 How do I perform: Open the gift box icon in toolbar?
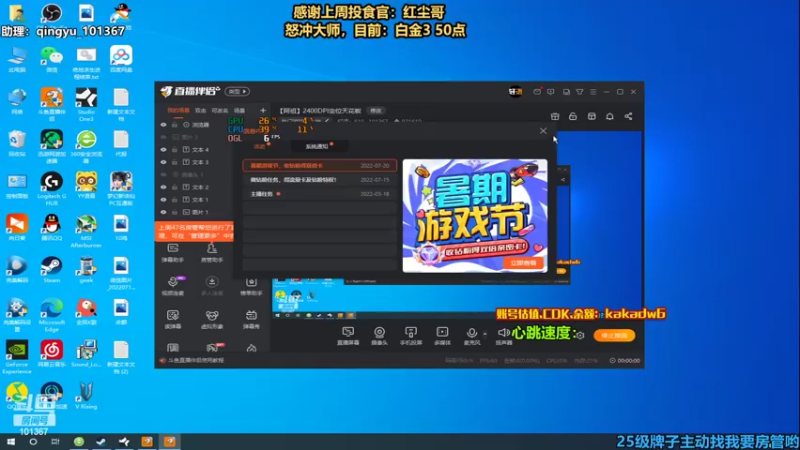(x=555, y=116)
